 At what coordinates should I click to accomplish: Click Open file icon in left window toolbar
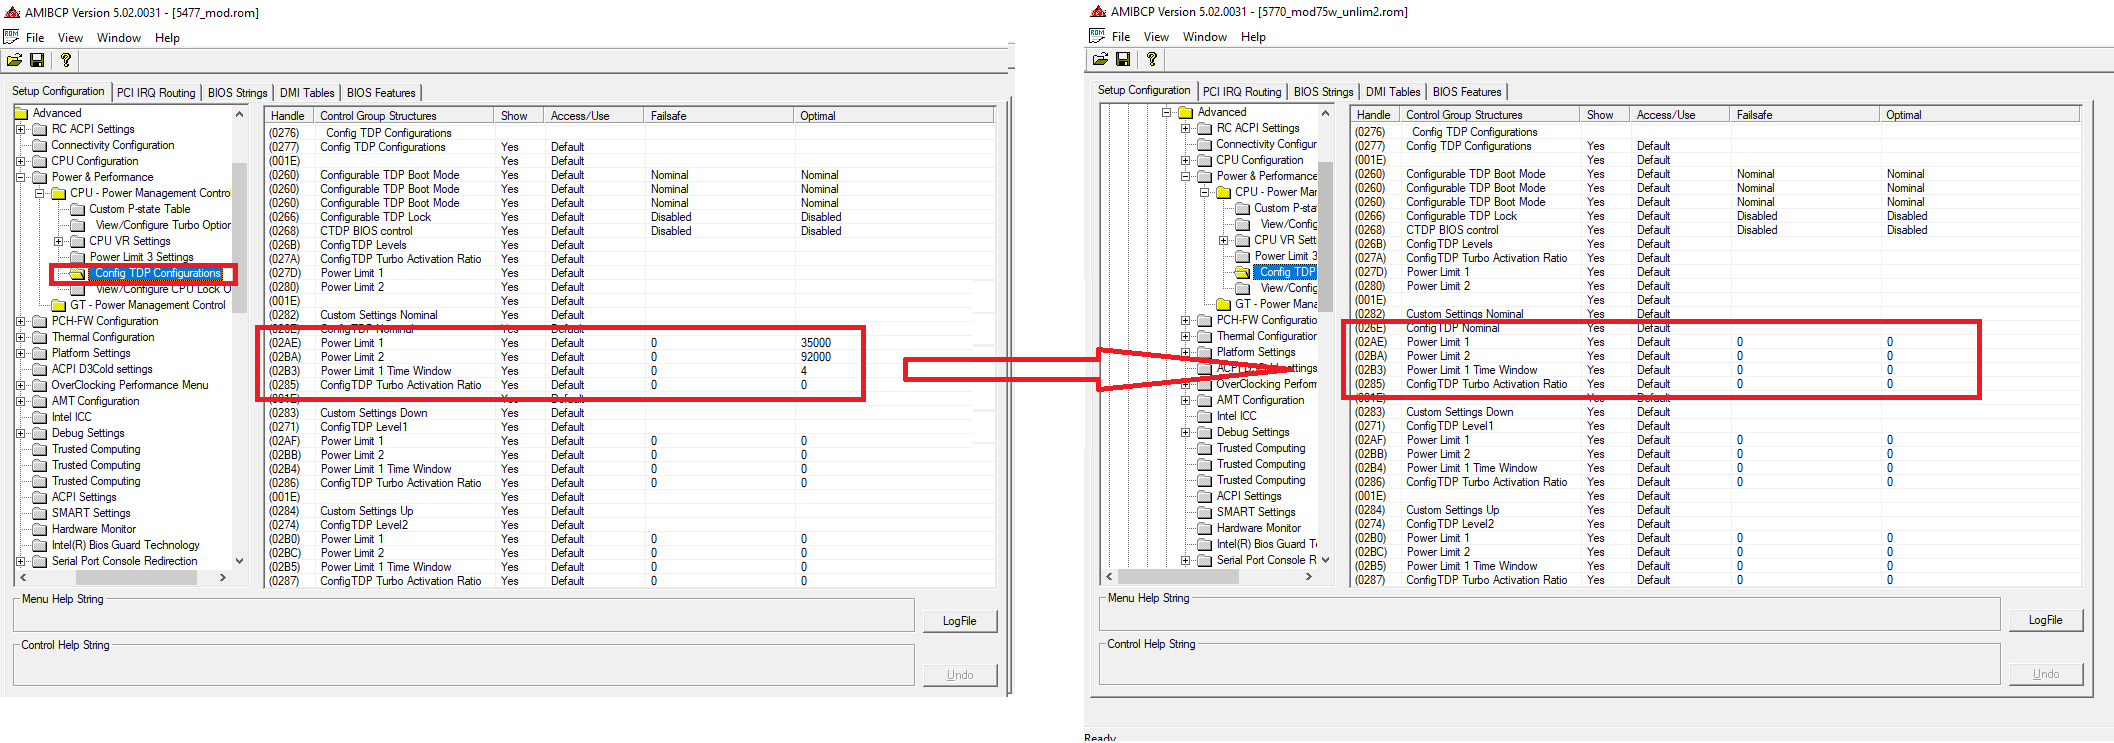(14, 60)
